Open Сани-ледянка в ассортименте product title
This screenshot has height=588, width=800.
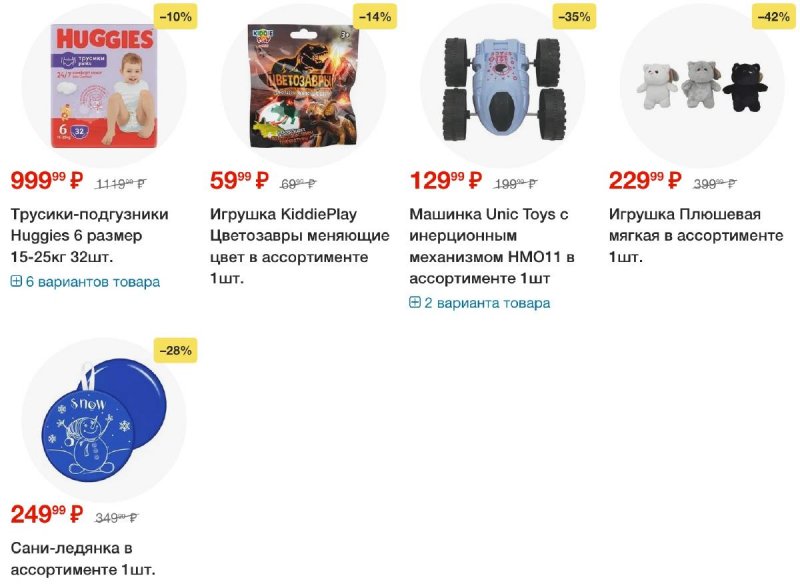(83, 559)
